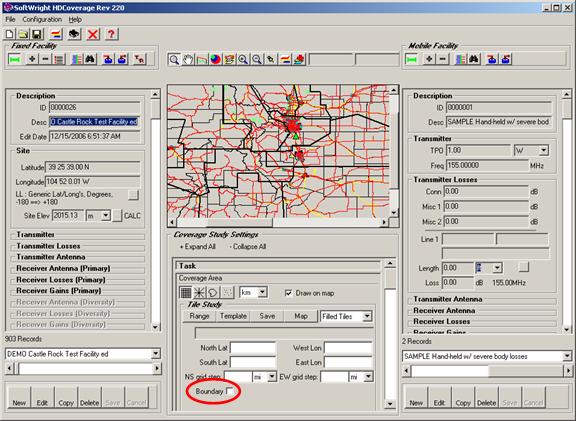Click the plus icon in Mobile Facility toolbar
576x421 pixels.
pyautogui.click(x=429, y=59)
